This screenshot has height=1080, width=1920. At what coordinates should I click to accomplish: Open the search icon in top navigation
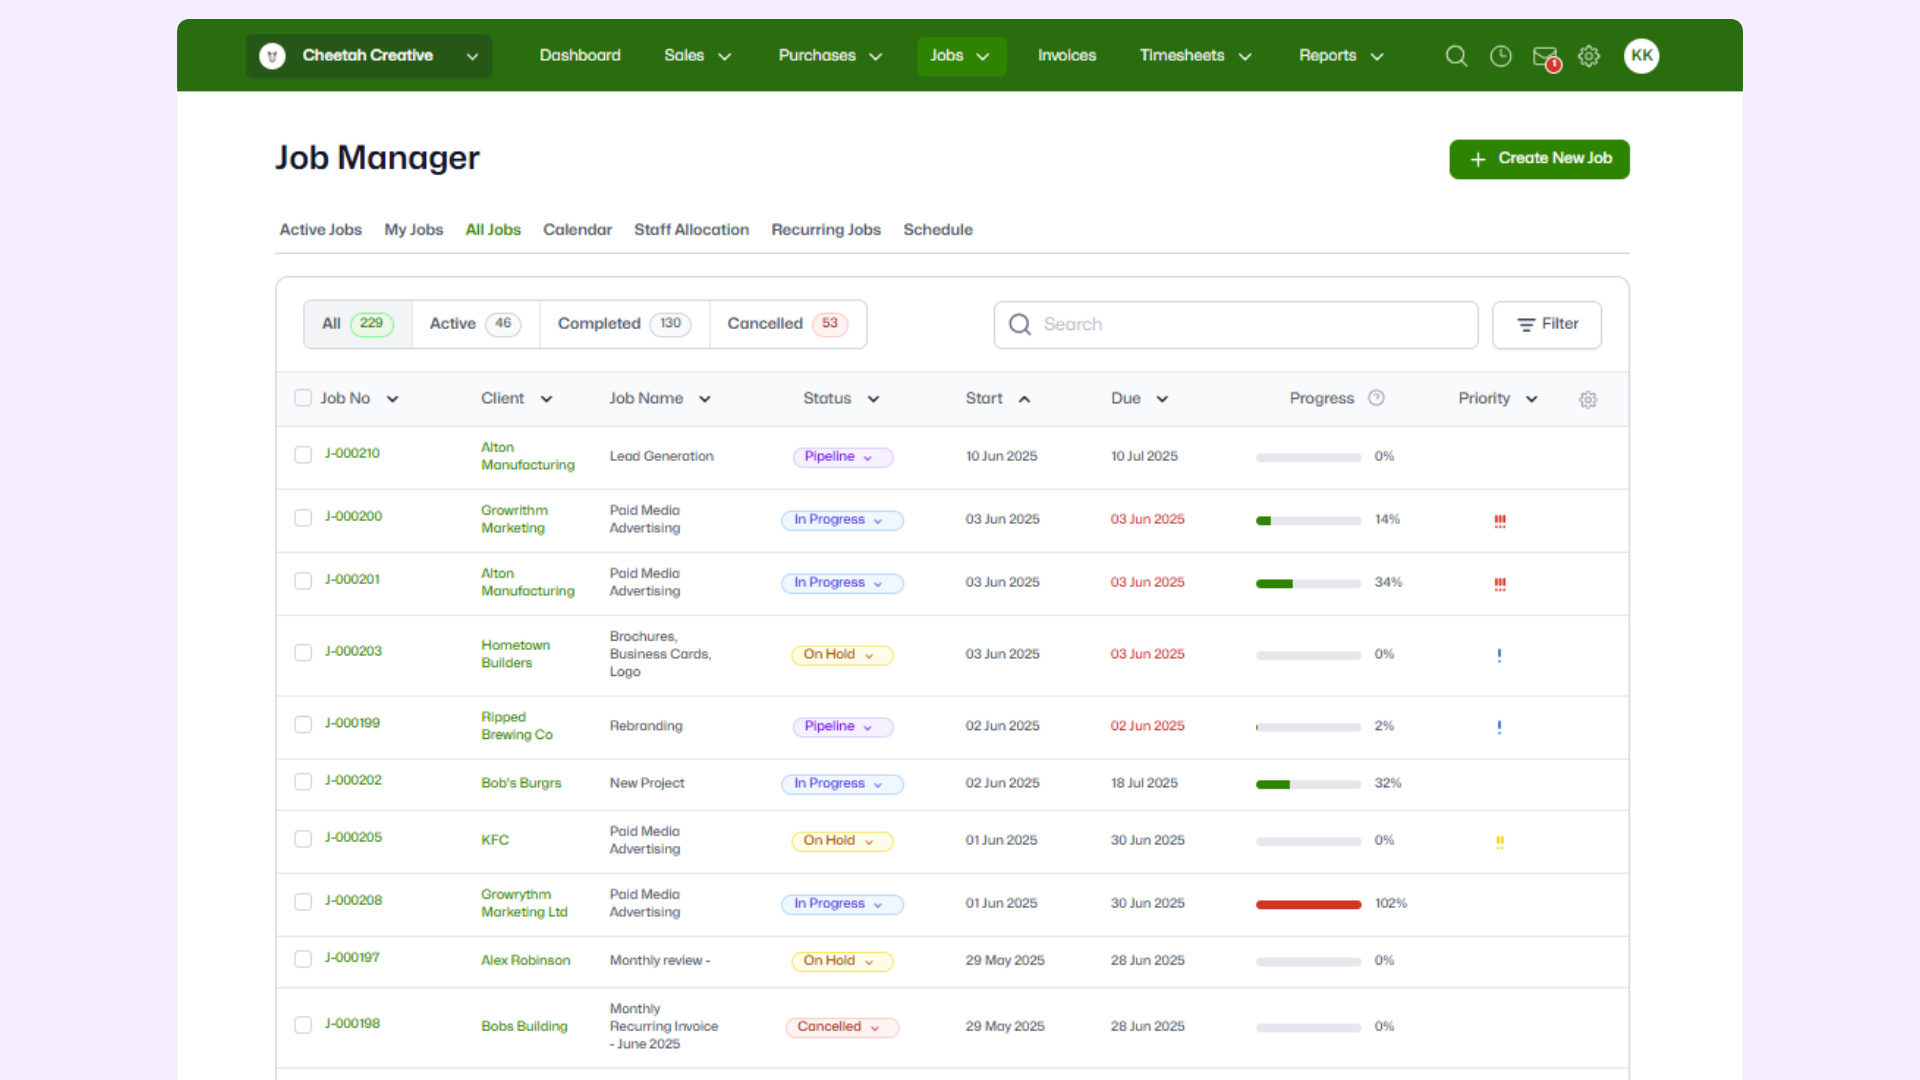coord(1456,56)
